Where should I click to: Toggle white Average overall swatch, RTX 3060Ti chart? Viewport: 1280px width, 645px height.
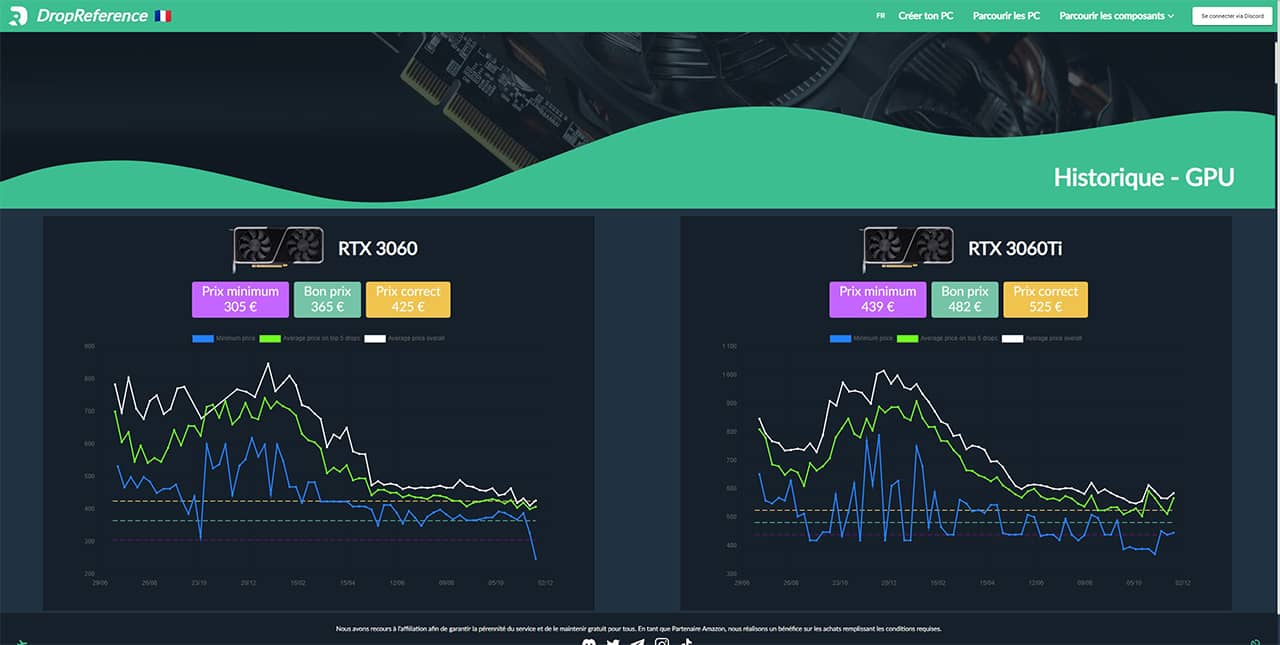tap(1012, 338)
